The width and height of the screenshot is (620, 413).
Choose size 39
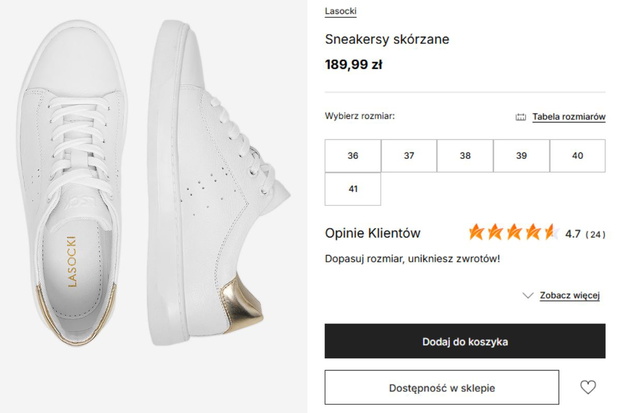click(521, 155)
